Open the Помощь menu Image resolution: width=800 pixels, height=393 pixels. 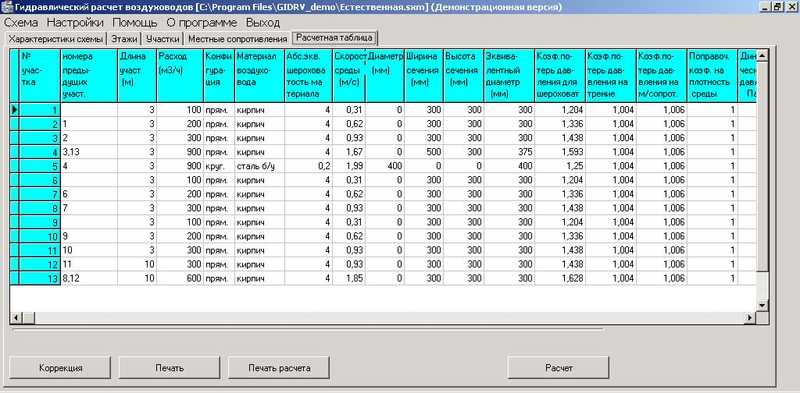[135, 23]
